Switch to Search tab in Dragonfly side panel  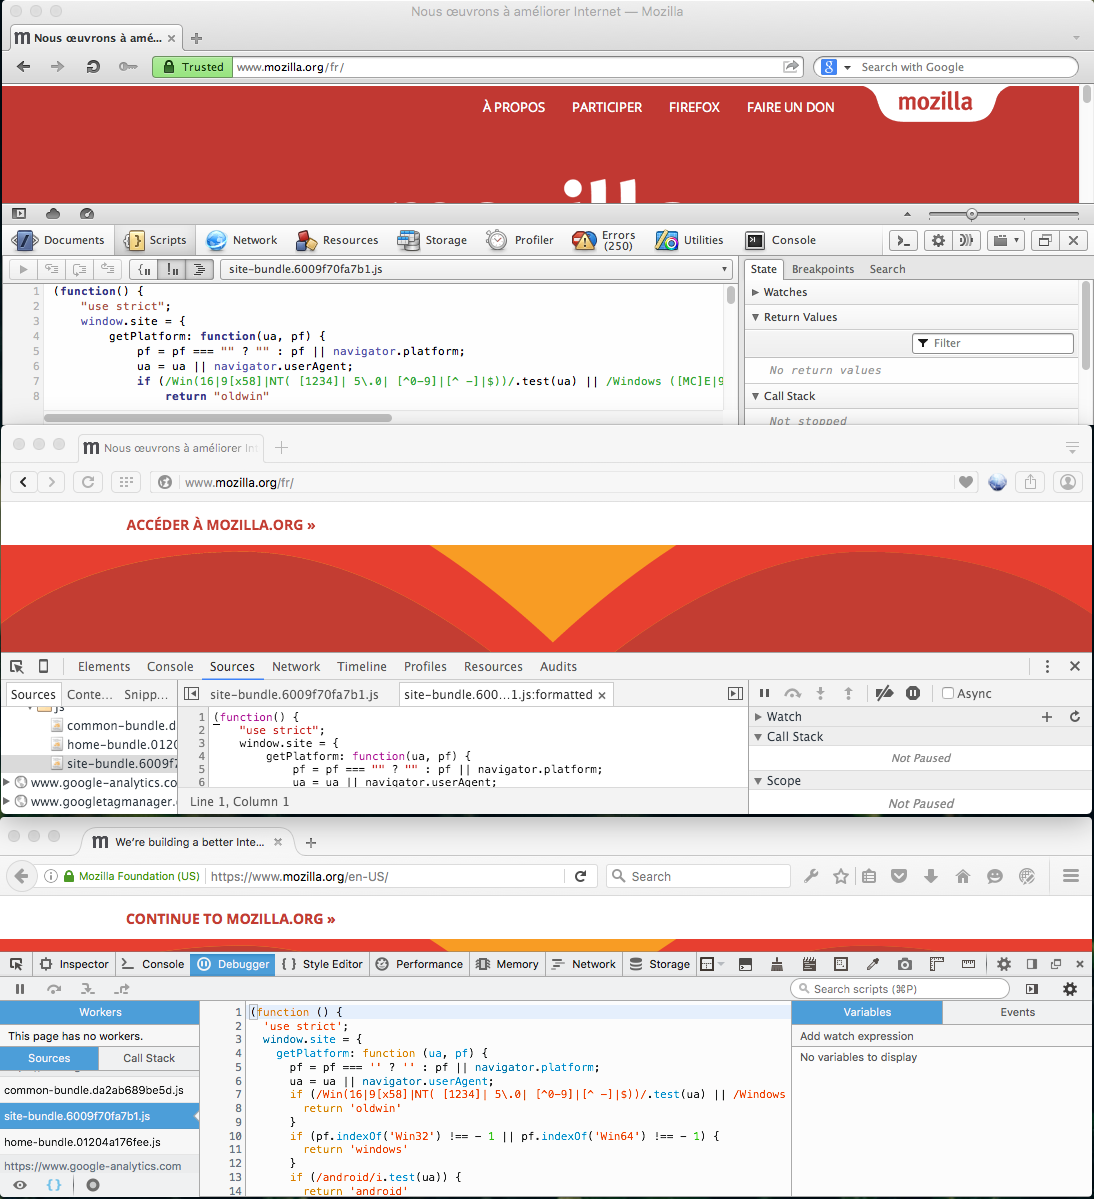[887, 269]
